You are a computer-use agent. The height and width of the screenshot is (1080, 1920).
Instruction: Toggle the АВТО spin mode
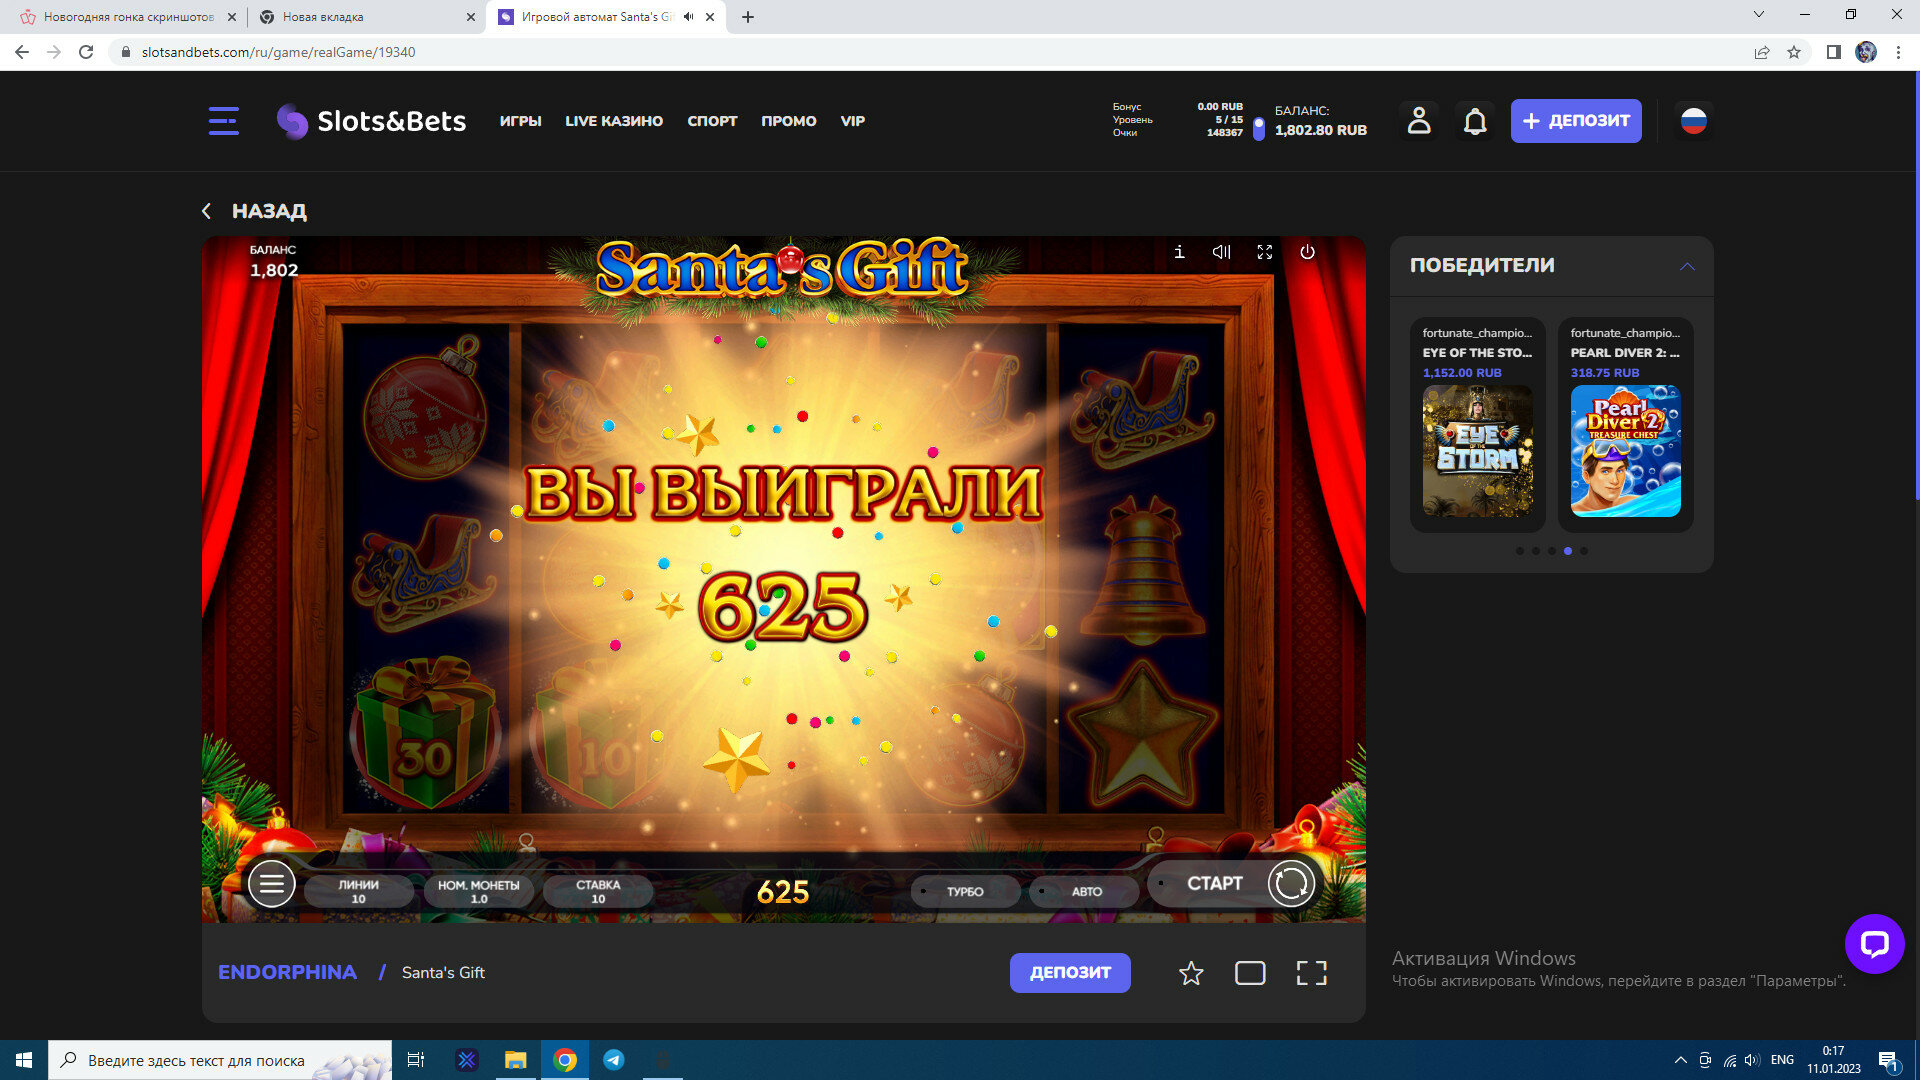point(1086,891)
